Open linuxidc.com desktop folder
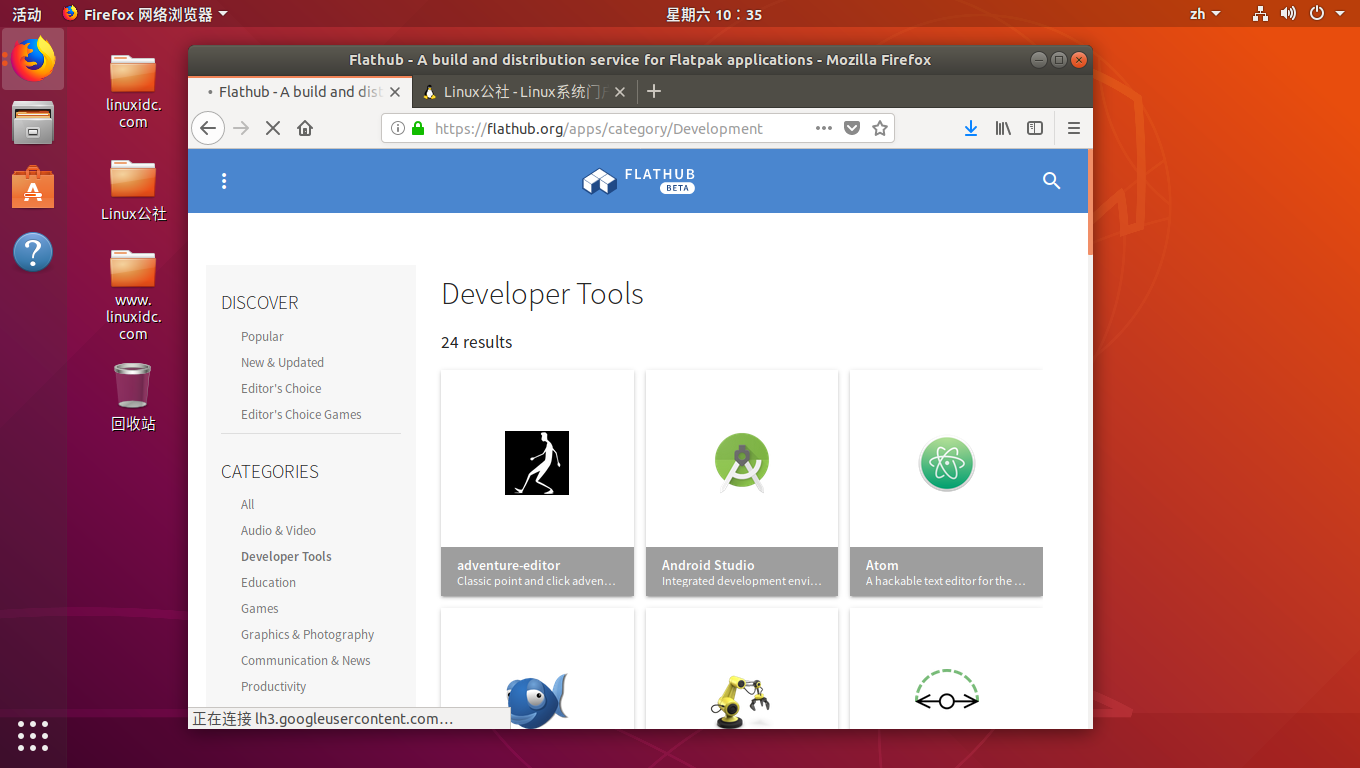Screen dimensions: 1360x768 [x=133, y=91]
